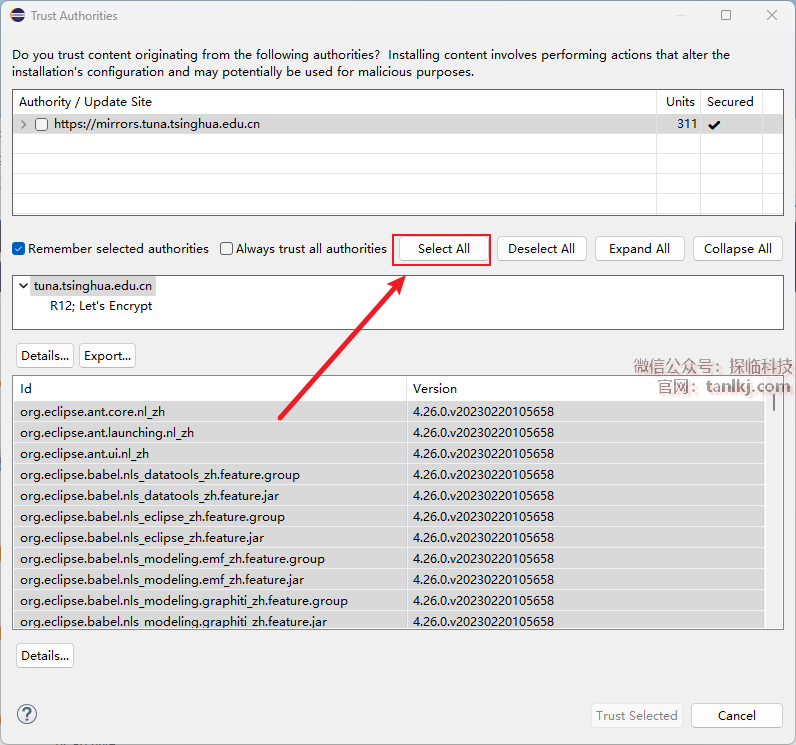Check the mirrors.tuna.tsinghua.edu.cn authority checkbox
This screenshot has width=796, height=745.
41,125
